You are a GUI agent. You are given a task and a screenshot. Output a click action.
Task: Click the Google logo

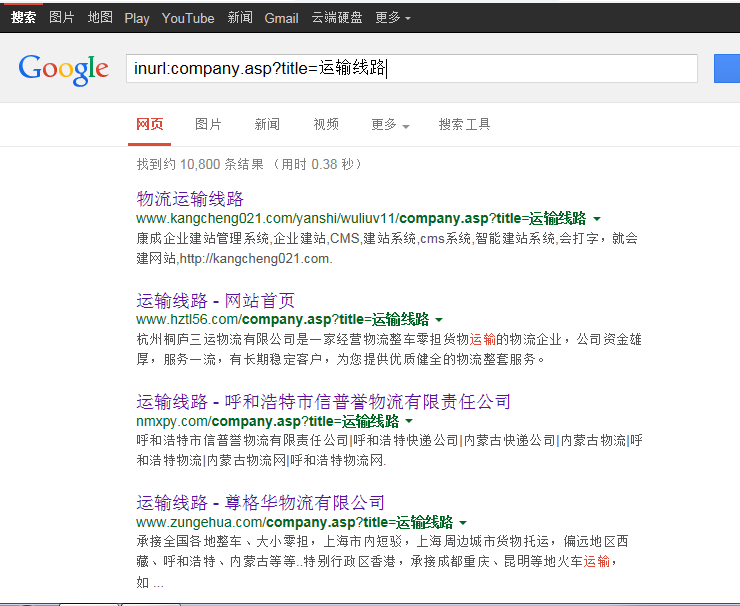64,69
